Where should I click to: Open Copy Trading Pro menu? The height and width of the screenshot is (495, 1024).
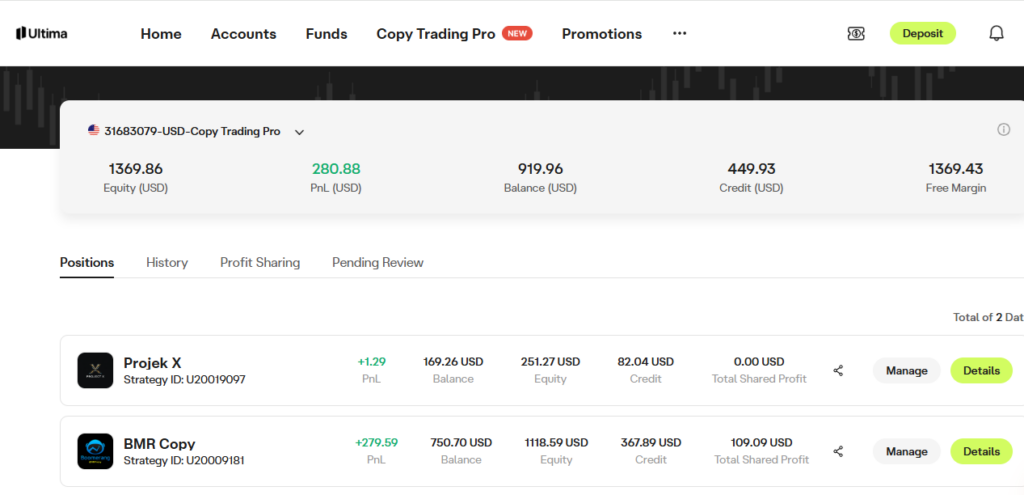436,34
